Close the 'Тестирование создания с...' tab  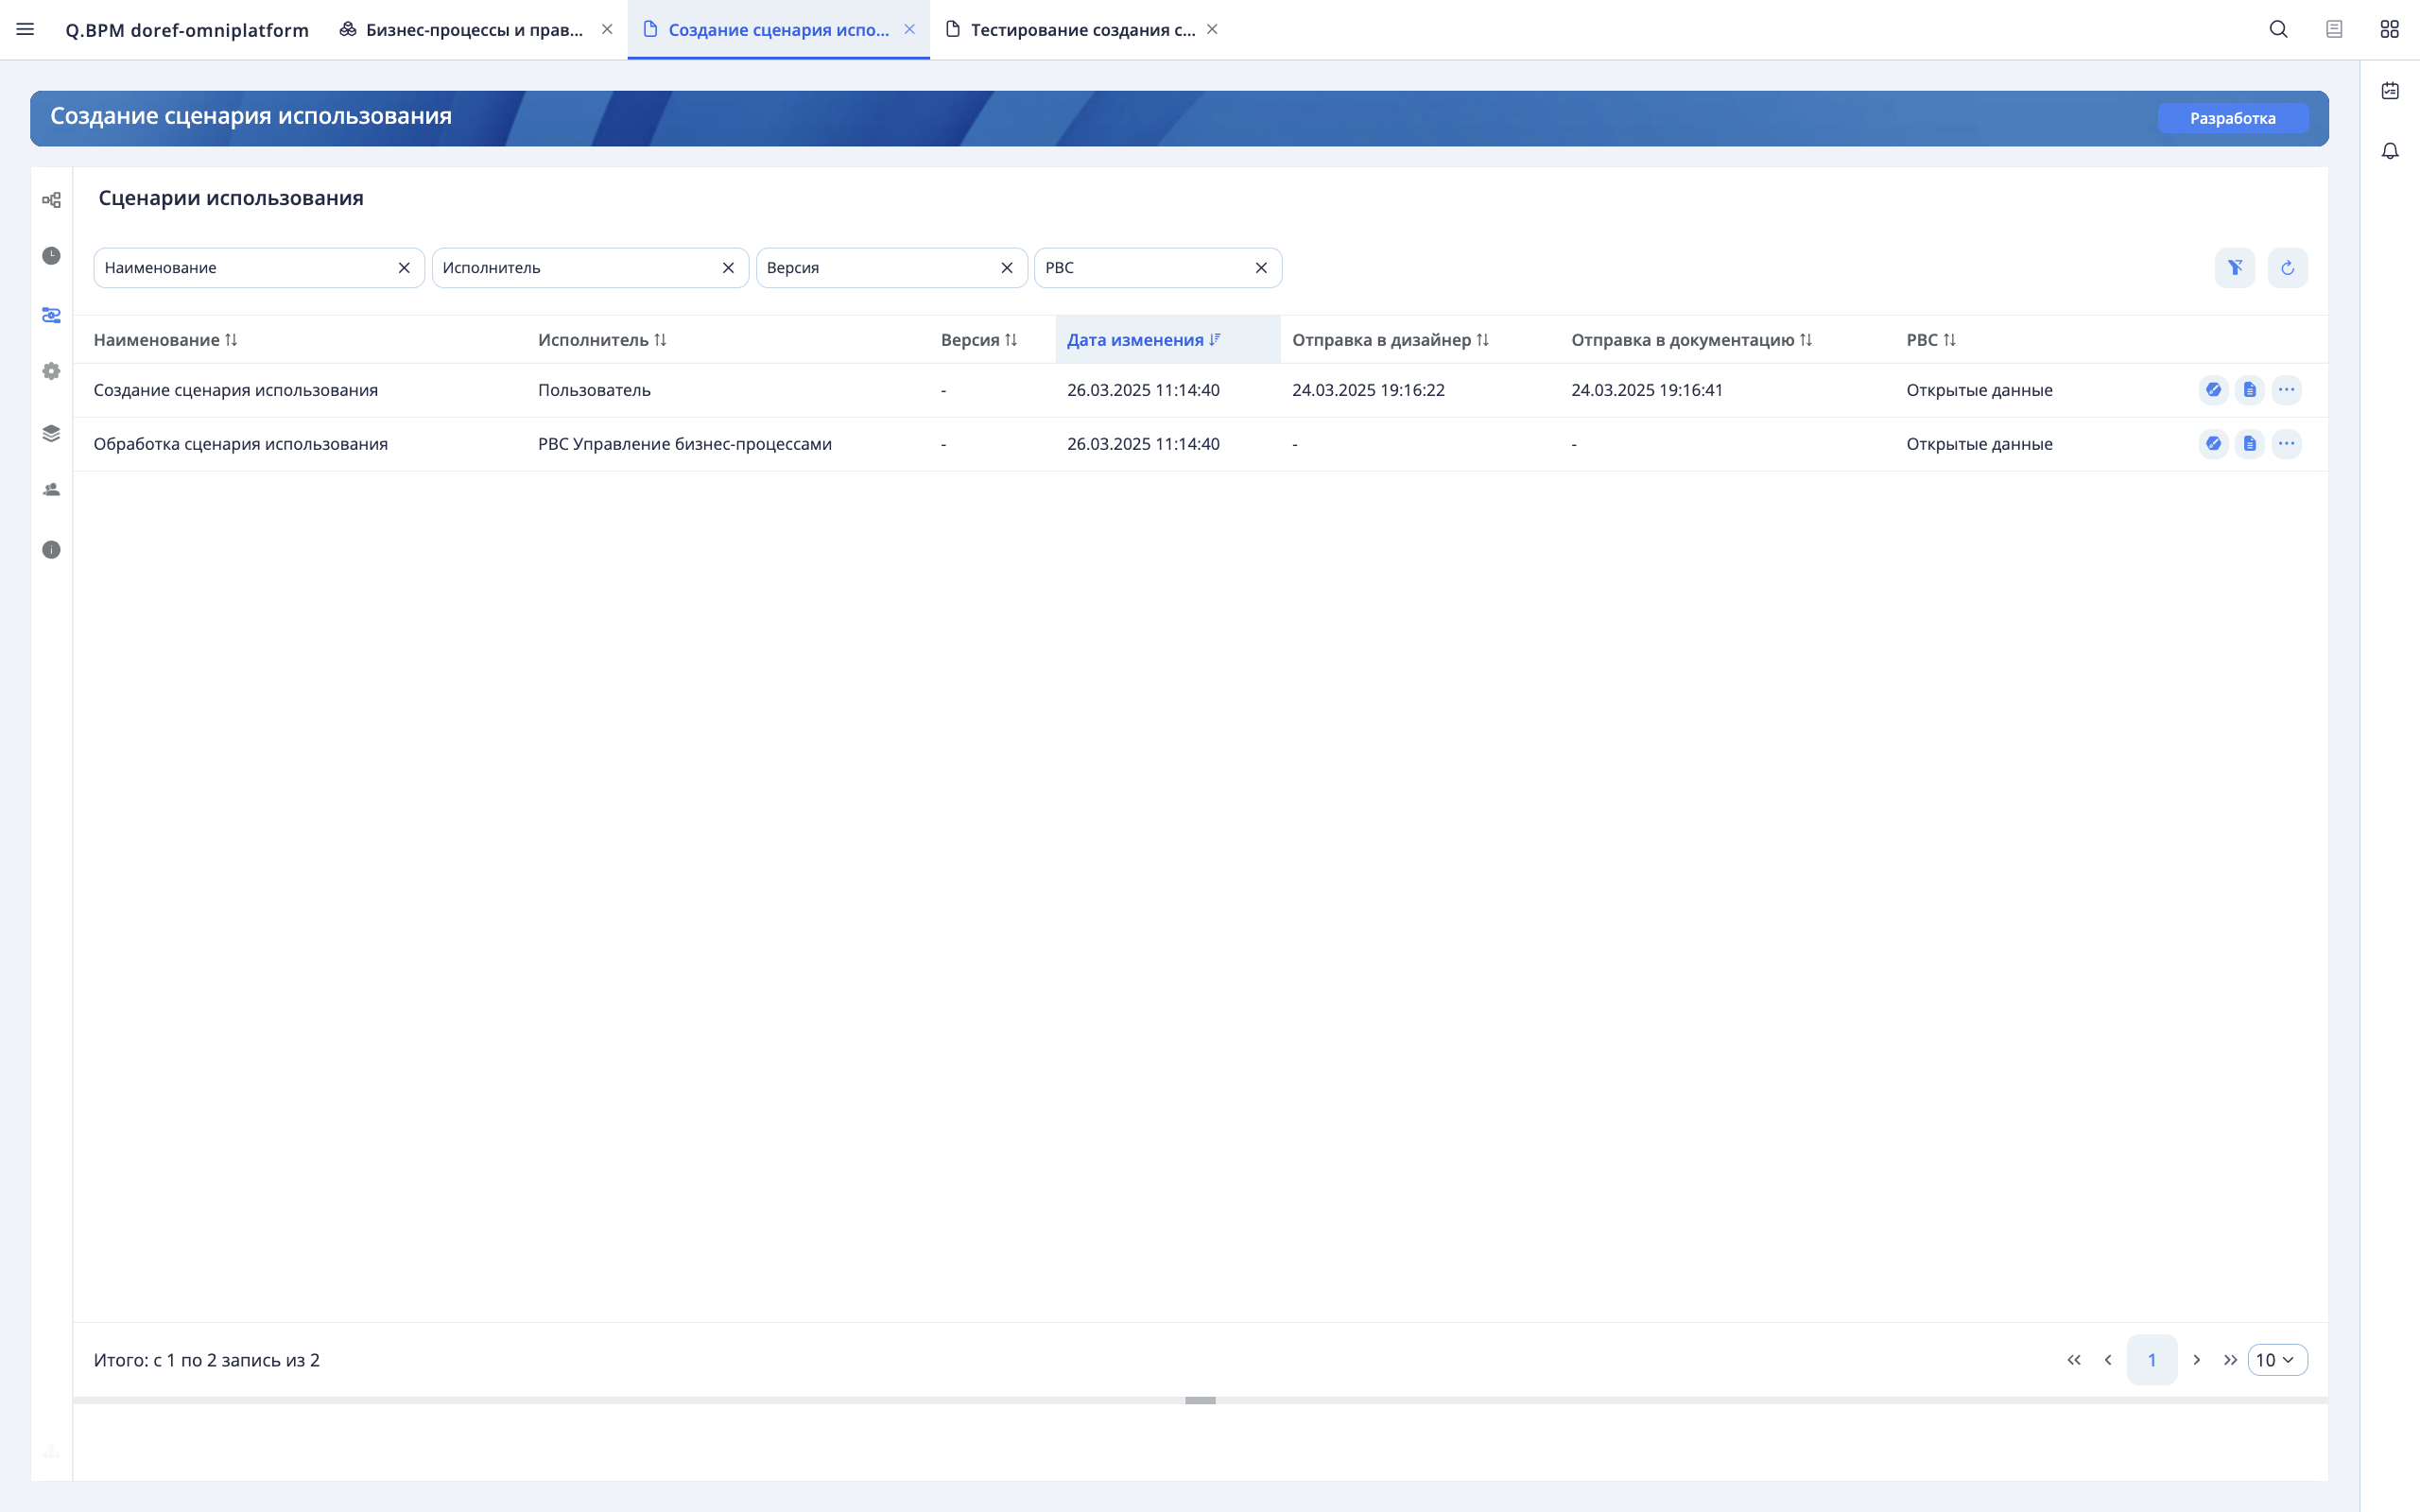1212,29
